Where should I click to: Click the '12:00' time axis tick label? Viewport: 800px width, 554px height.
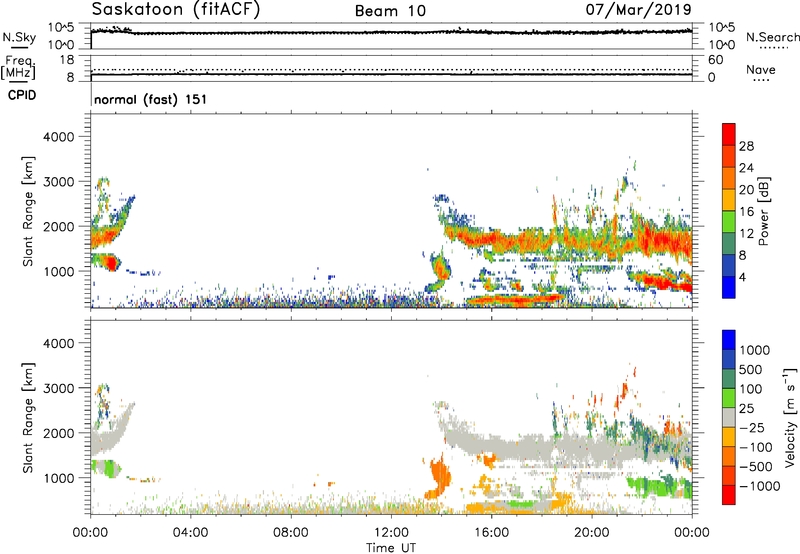(391, 533)
